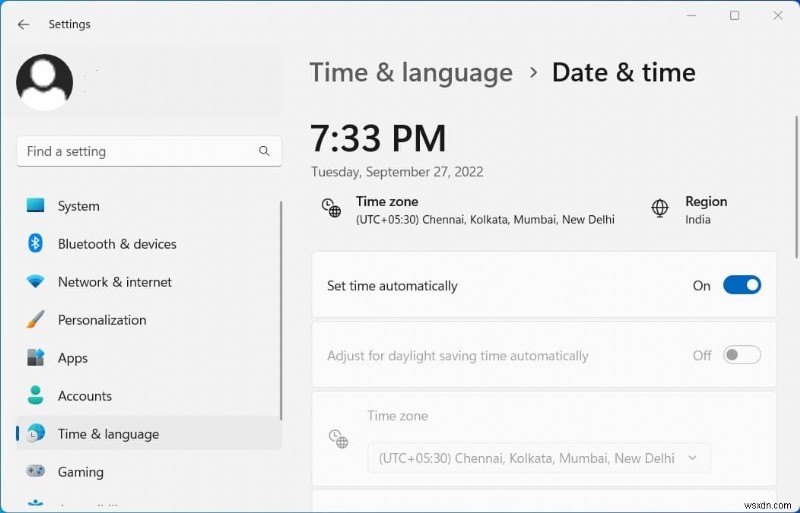The image size is (800, 513).
Task: Click the Personalization paintbrush icon
Action: [36, 320]
